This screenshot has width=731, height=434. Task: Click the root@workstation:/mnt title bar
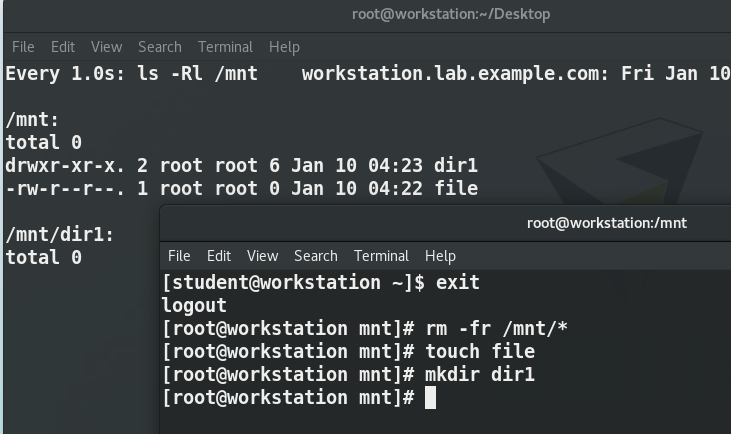click(607, 223)
